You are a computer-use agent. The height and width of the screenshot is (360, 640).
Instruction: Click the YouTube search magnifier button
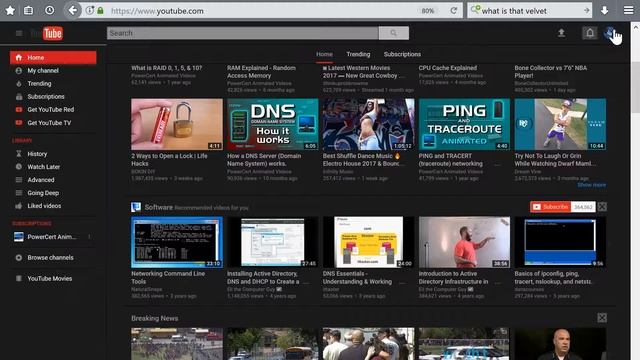click(x=393, y=33)
